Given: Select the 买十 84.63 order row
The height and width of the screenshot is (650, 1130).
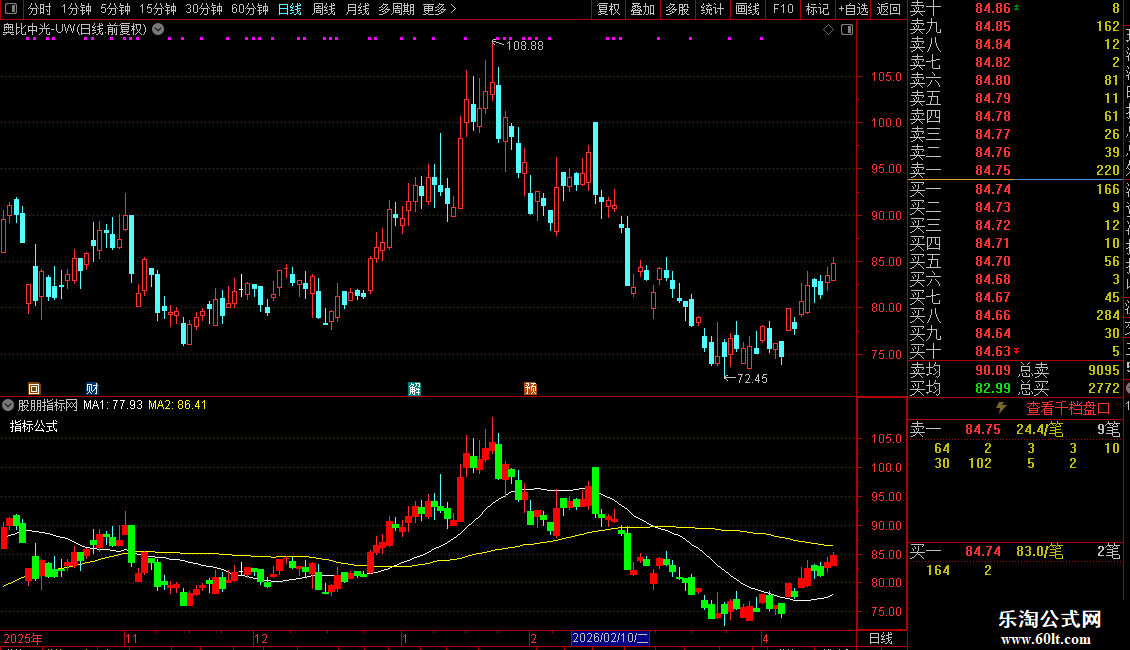Looking at the screenshot, I should (1015, 351).
